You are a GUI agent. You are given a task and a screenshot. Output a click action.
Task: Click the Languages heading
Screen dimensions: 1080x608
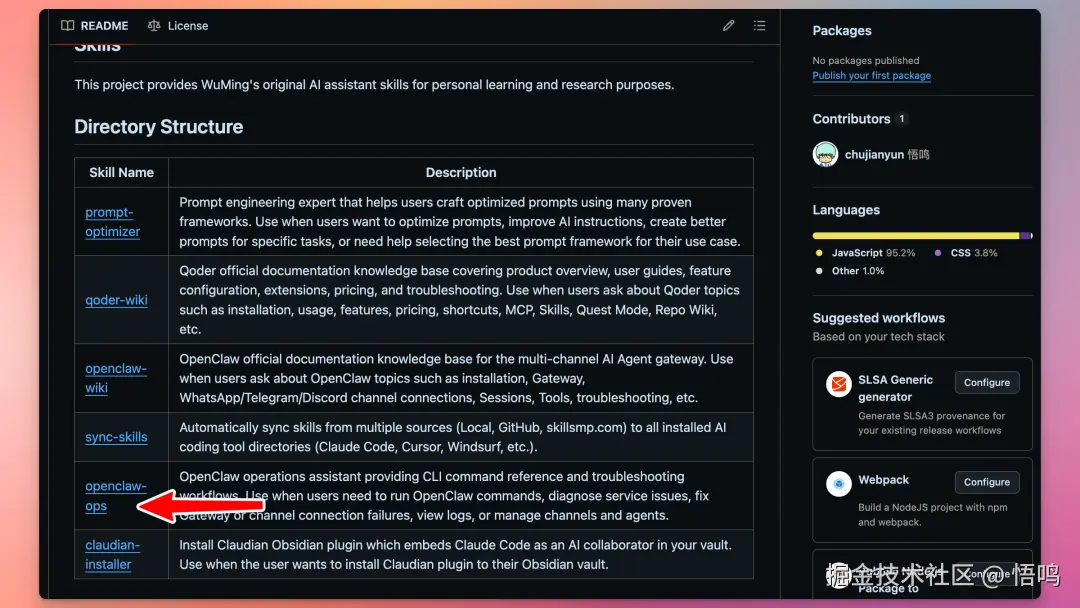click(846, 209)
